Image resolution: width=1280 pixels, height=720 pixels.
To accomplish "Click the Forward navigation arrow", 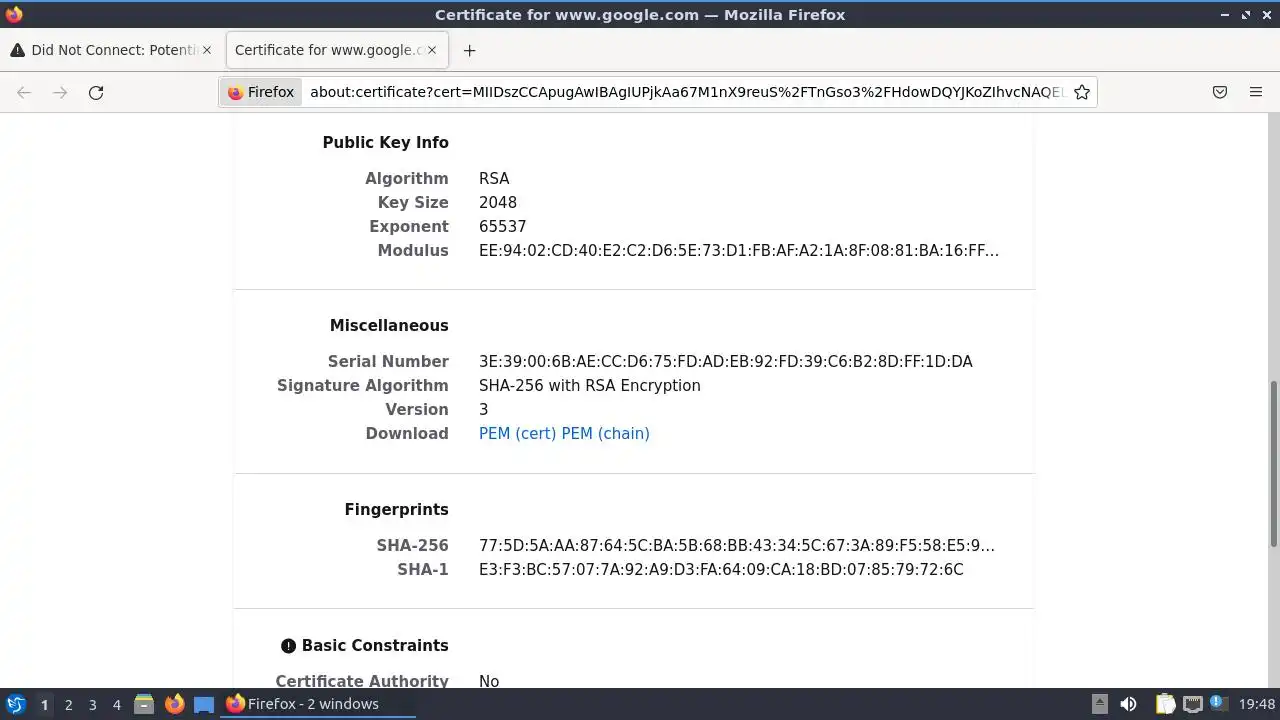I will tap(60, 92).
